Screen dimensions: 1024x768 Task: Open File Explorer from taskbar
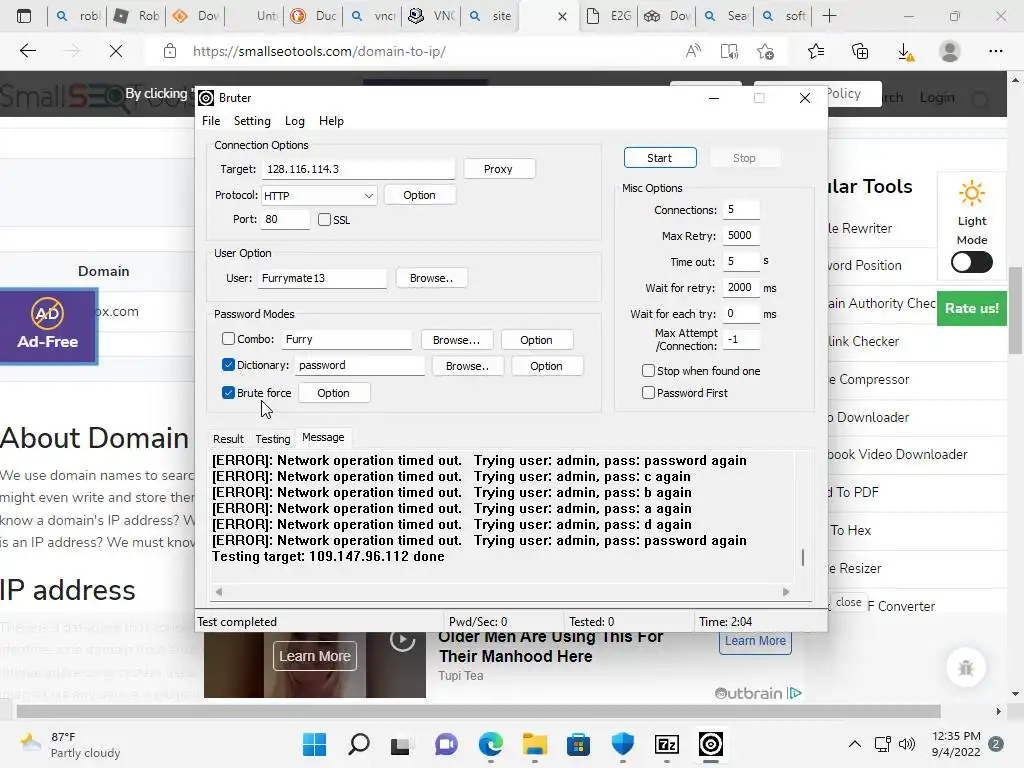point(534,744)
